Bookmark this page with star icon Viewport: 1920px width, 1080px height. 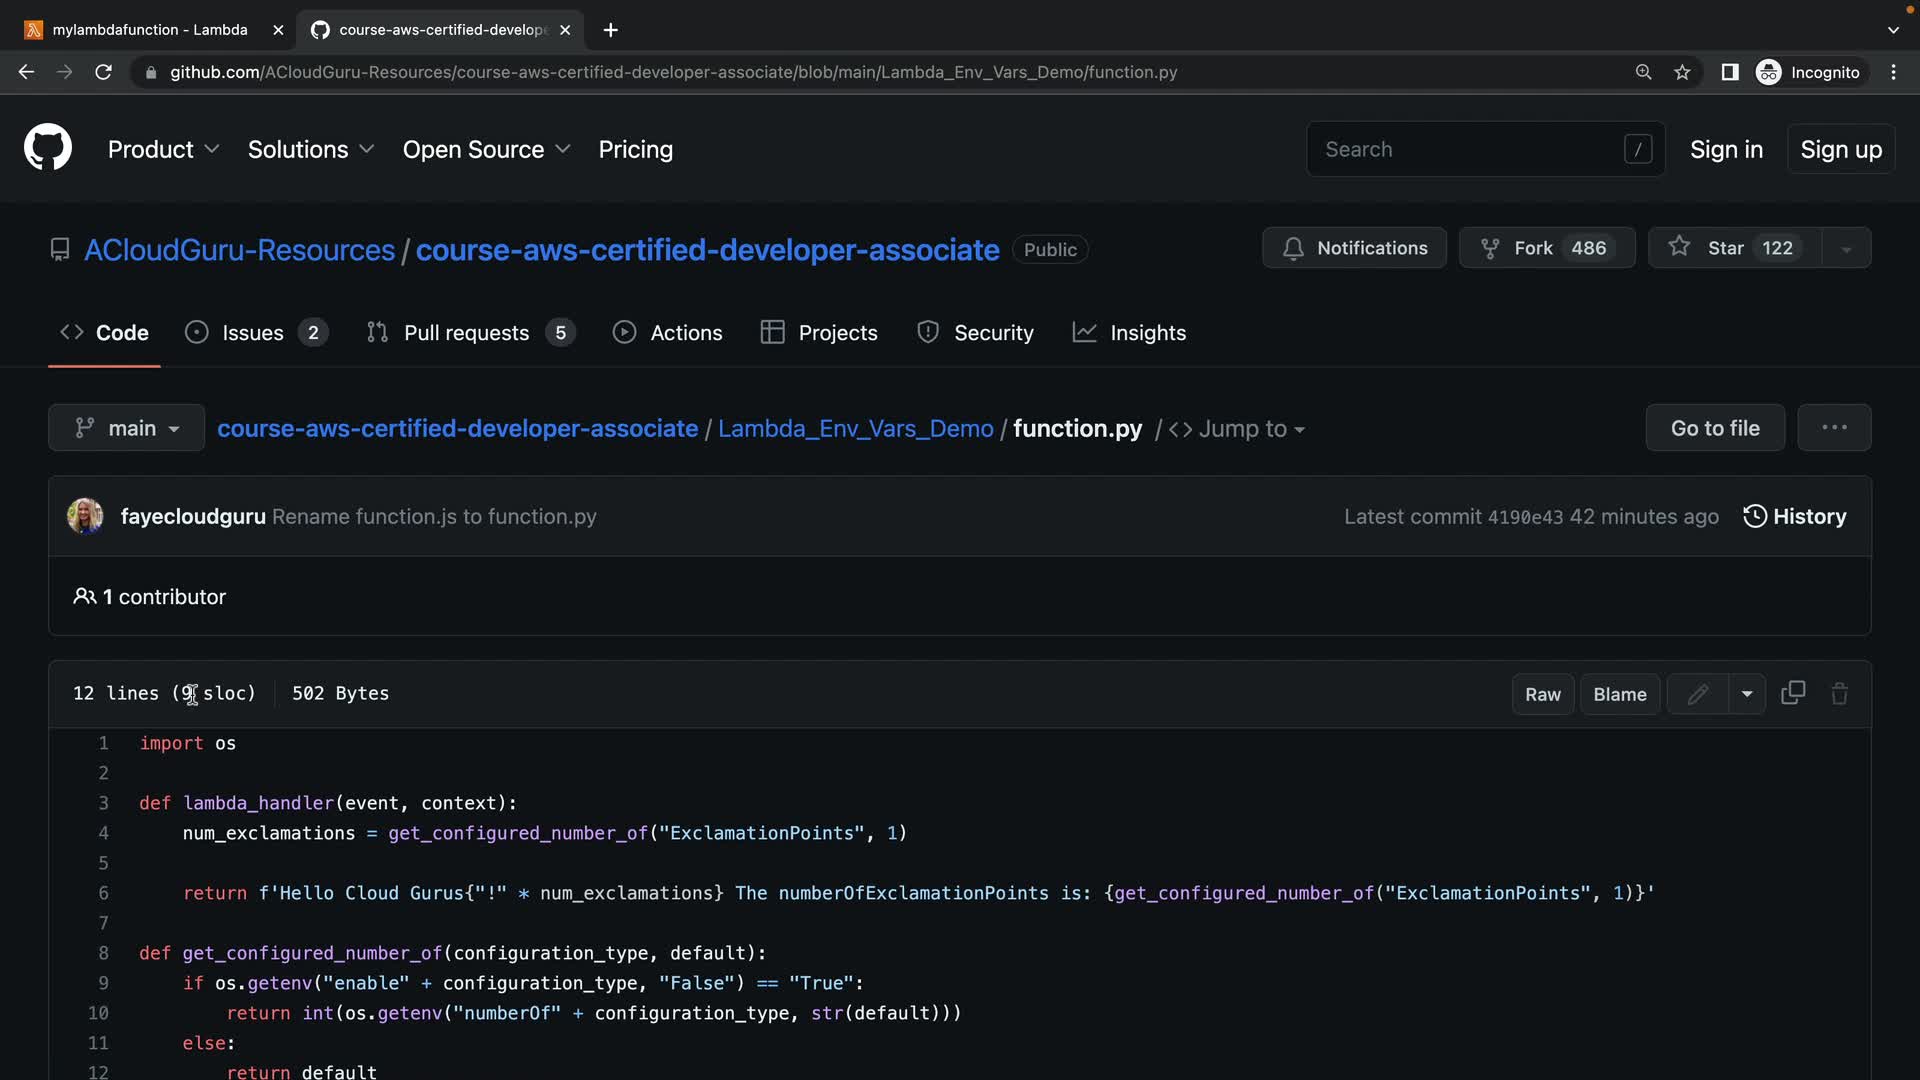(1682, 72)
